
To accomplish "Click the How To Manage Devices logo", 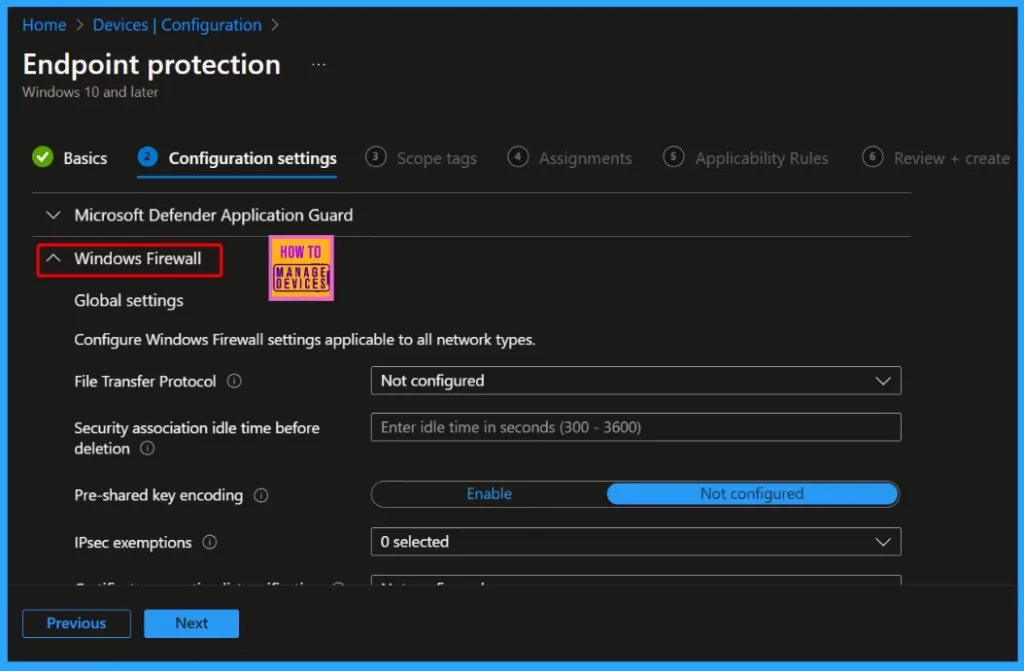I will point(301,268).
